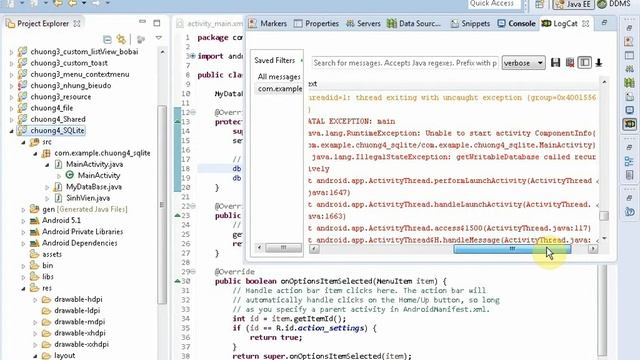Select Android Private Libraries node
Image resolution: width=640 pixels, height=360 pixels.
(82, 232)
